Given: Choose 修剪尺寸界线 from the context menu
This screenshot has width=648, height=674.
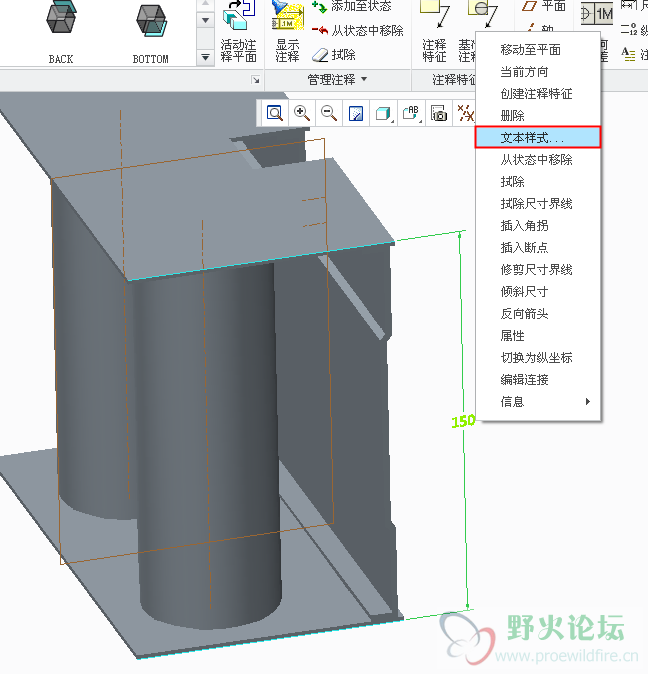Looking at the screenshot, I should (x=538, y=270).
